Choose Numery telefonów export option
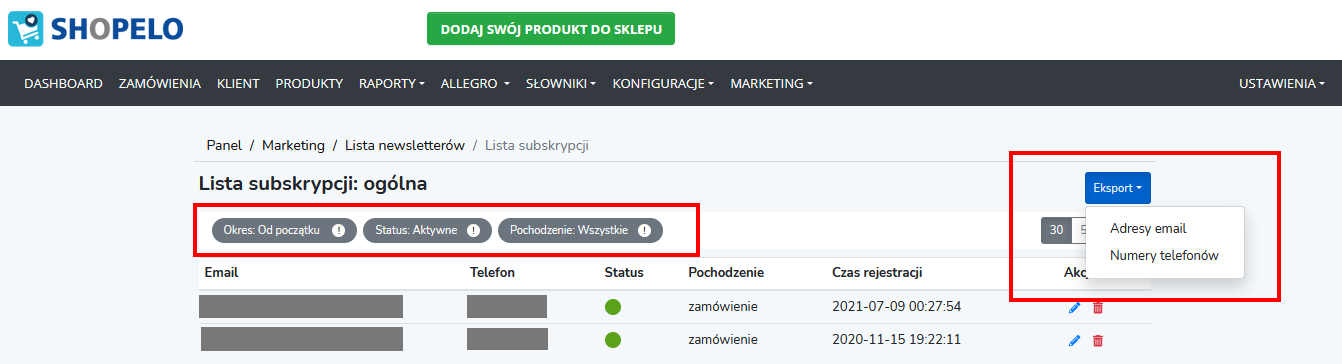The width and height of the screenshot is (1342, 364). point(1164,256)
